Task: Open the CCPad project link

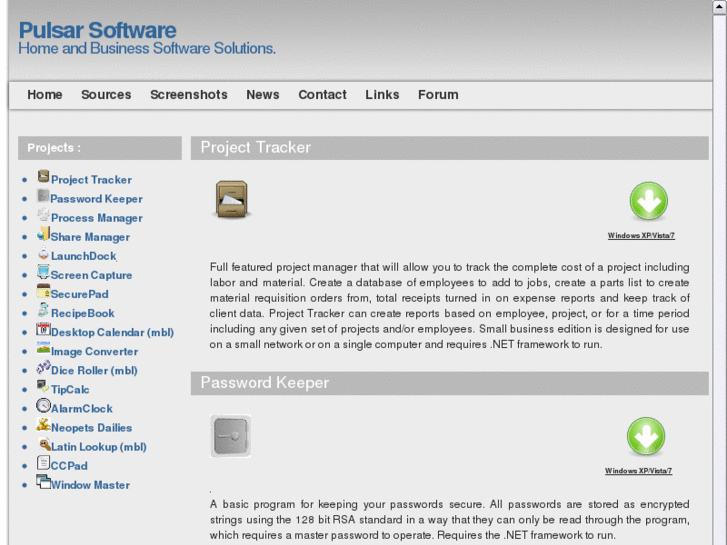Action: pos(69,466)
